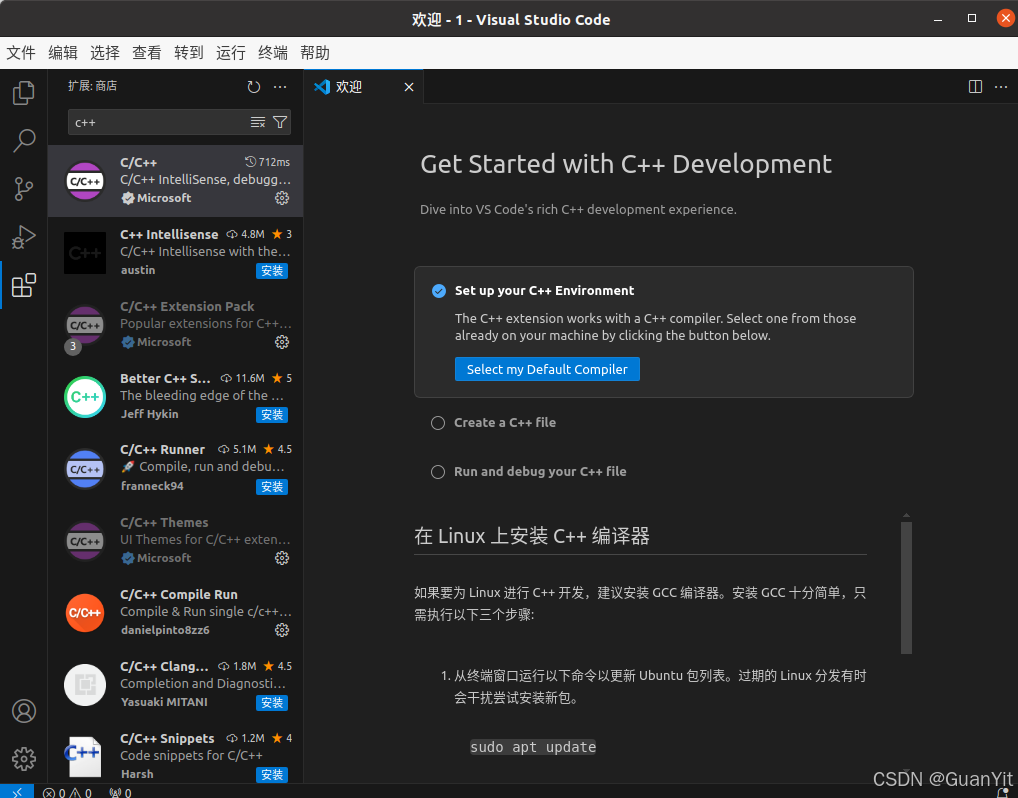Open the Run and Debug view
Image resolution: width=1018 pixels, height=798 pixels.
tap(23, 237)
